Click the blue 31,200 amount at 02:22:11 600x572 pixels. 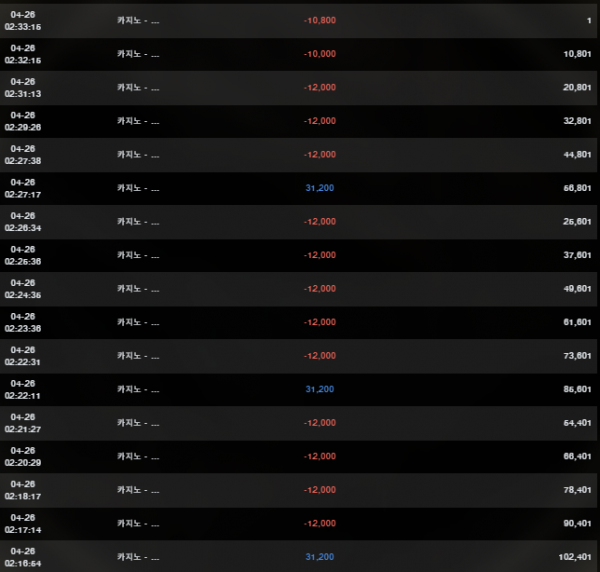pyautogui.click(x=319, y=389)
